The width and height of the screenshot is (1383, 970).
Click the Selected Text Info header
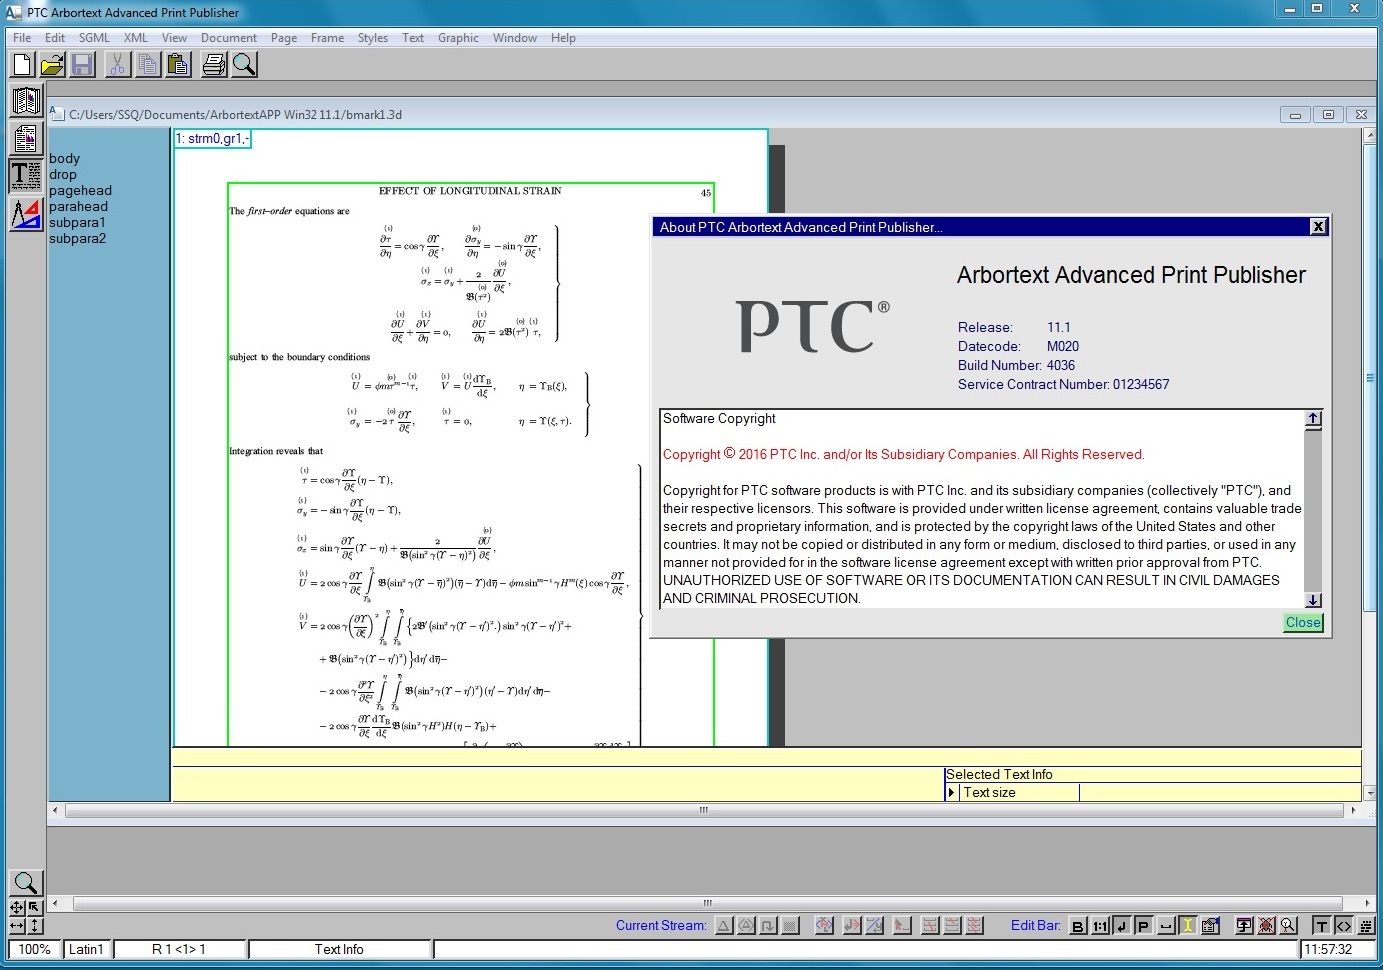(999, 775)
